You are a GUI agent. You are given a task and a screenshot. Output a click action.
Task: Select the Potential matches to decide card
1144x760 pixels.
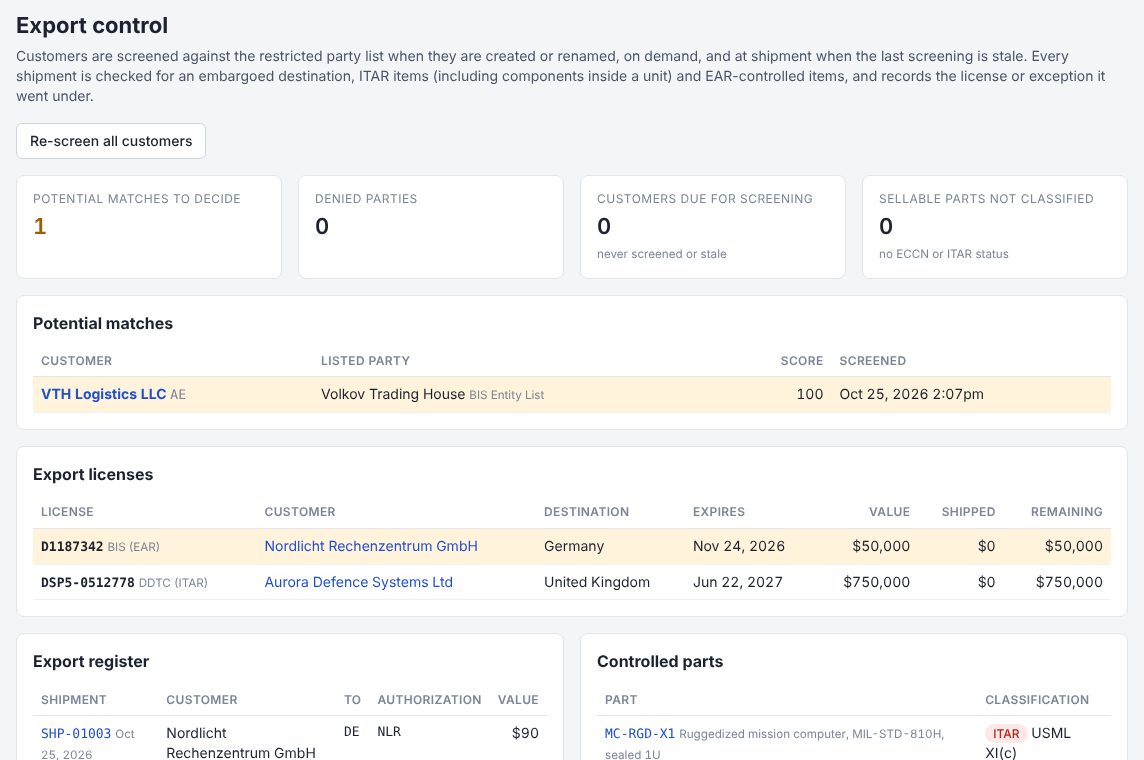(149, 227)
